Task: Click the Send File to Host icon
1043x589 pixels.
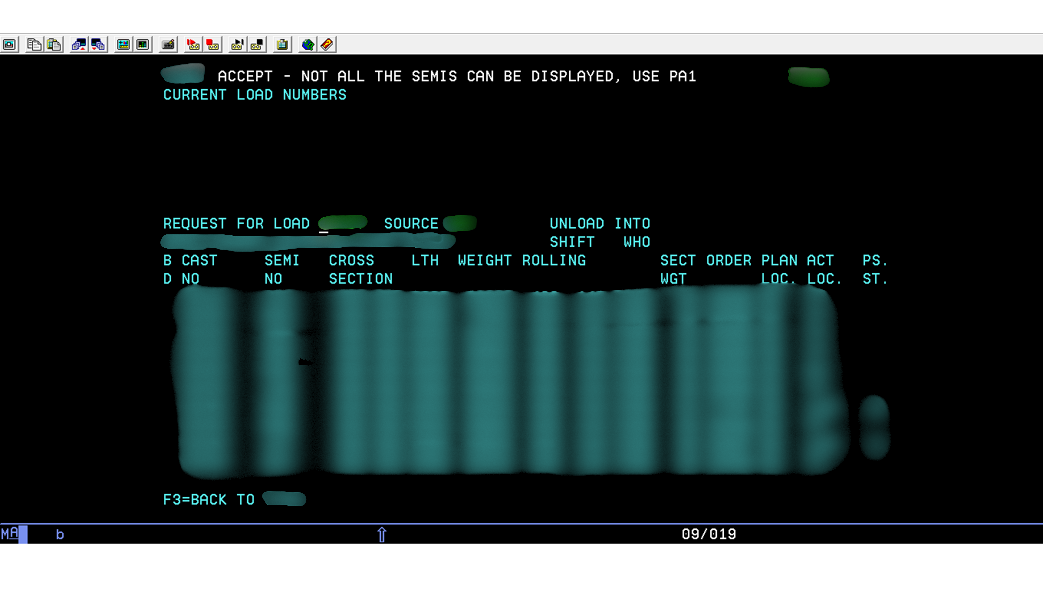Action: (80, 45)
